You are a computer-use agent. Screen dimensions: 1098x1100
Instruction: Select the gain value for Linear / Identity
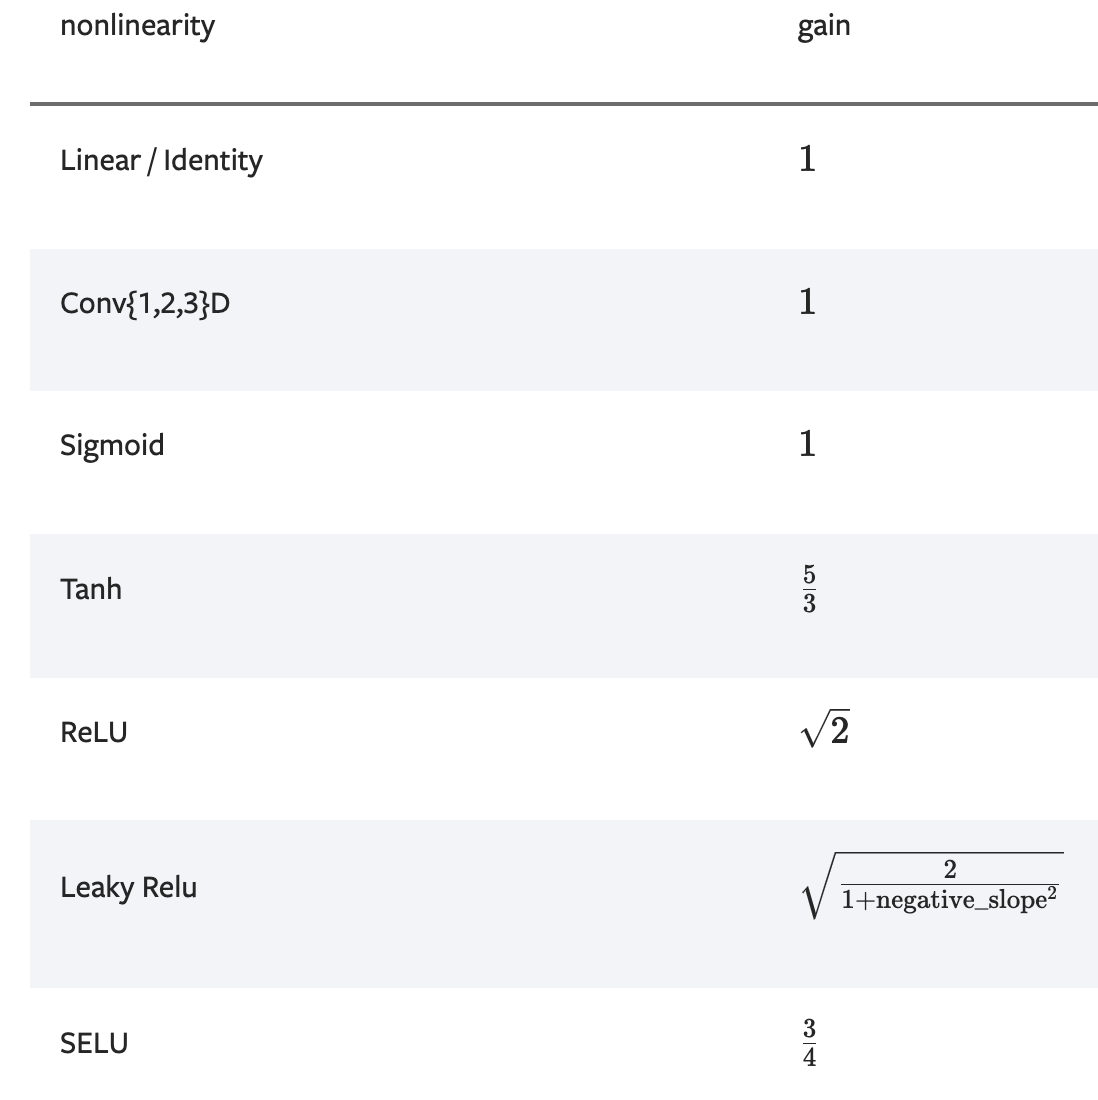point(807,158)
